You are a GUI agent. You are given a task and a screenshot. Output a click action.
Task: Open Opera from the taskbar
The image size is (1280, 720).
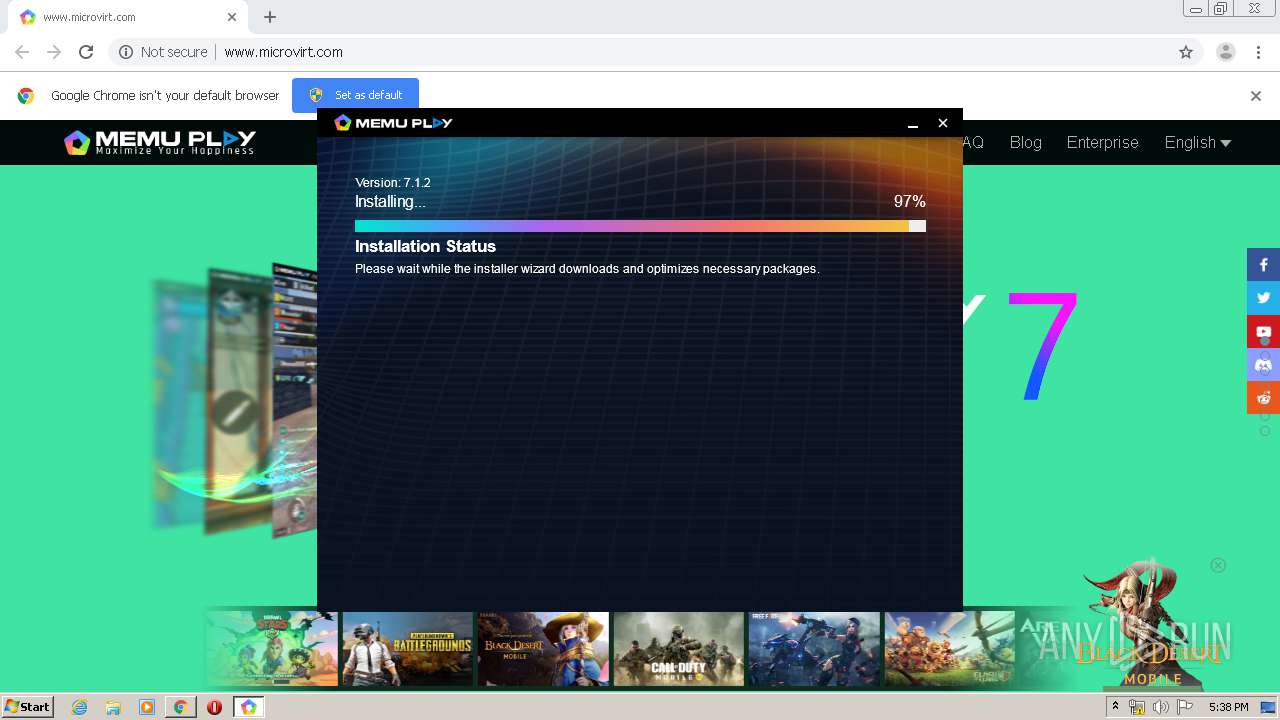pos(214,707)
